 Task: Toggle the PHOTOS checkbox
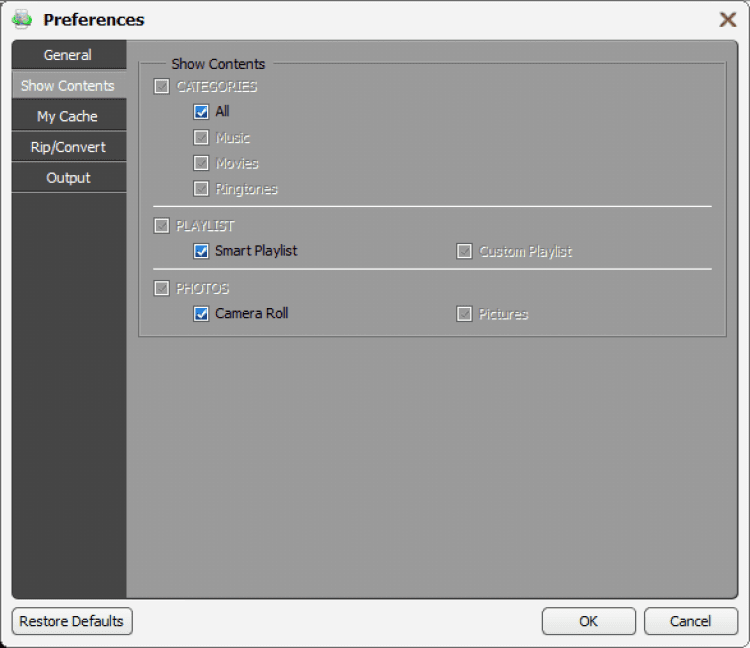(162, 289)
